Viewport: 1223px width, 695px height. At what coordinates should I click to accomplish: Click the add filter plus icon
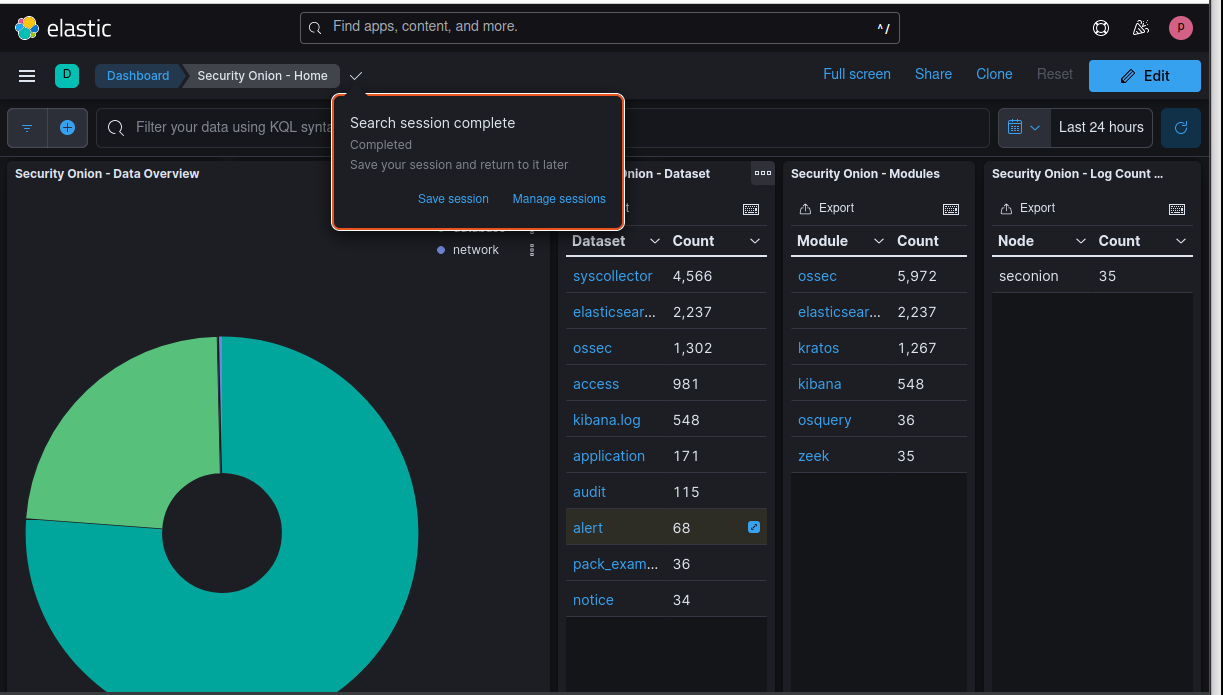67,128
